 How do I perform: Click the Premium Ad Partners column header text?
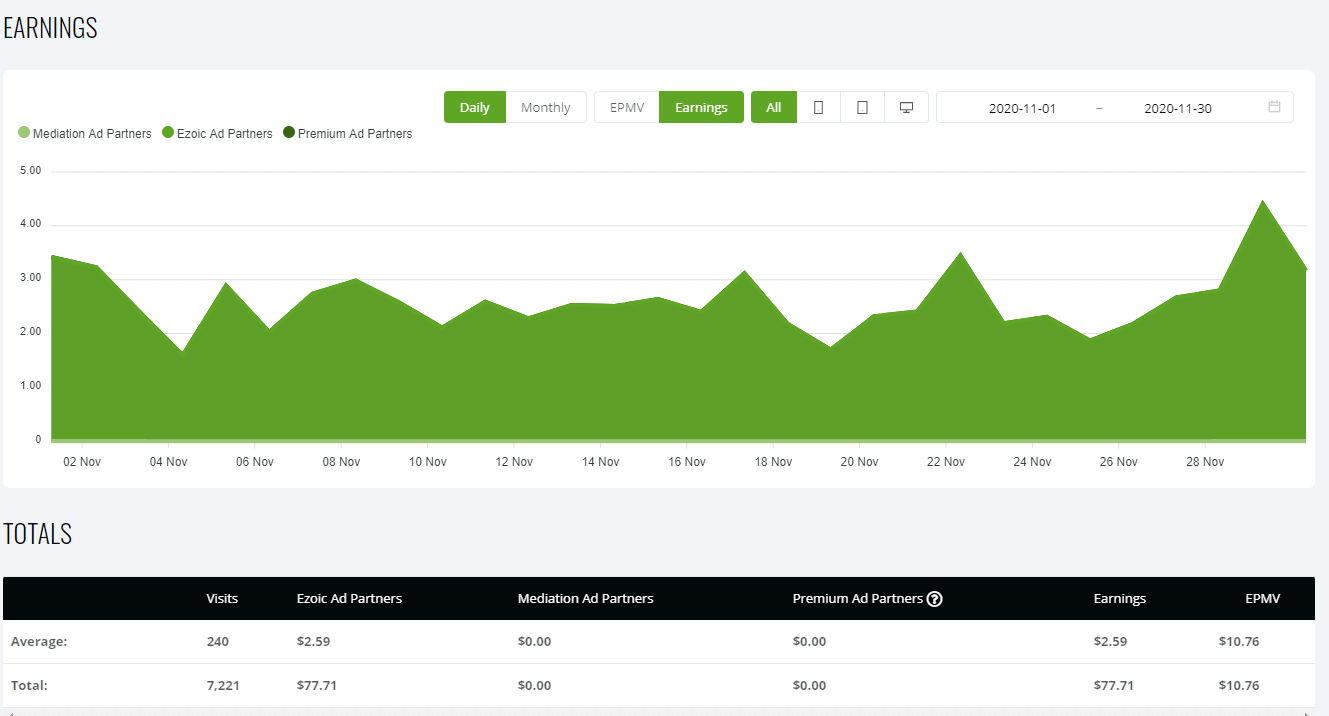tap(858, 599)
